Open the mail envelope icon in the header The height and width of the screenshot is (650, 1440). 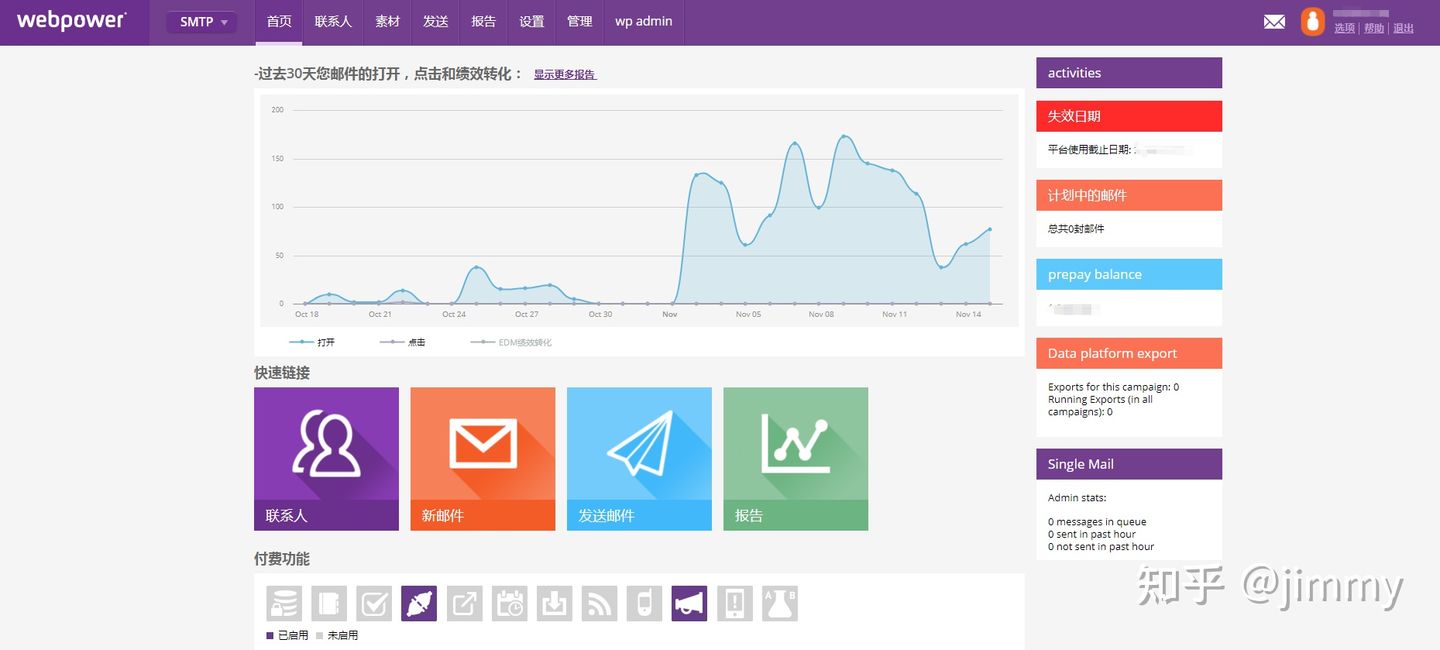1274,21
